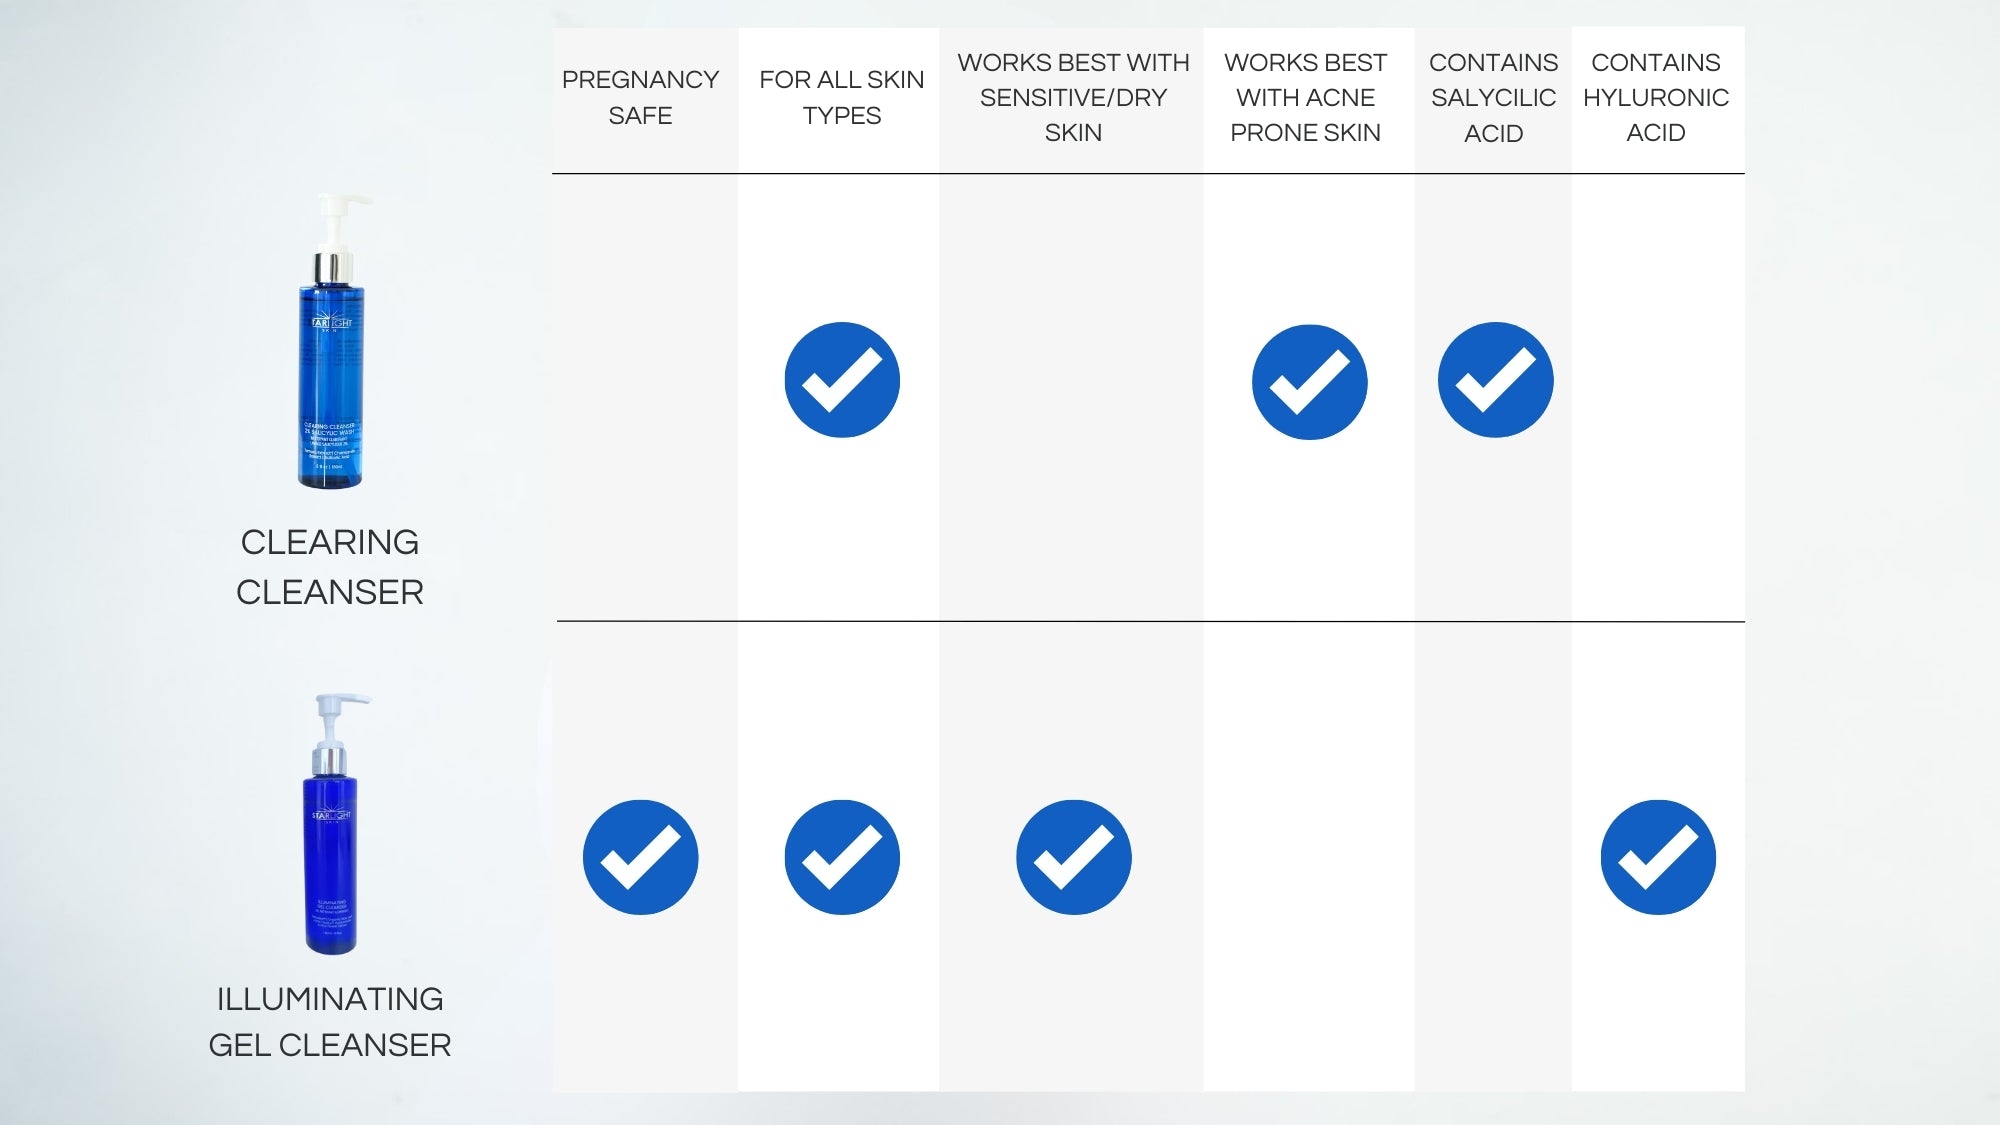Image resolution: width=2000 pixels, height=1125 pixels.
Task: Click Illuminating Gel Cleanser's pregnancy safe checkmark
Action: (x=640, y=857)
